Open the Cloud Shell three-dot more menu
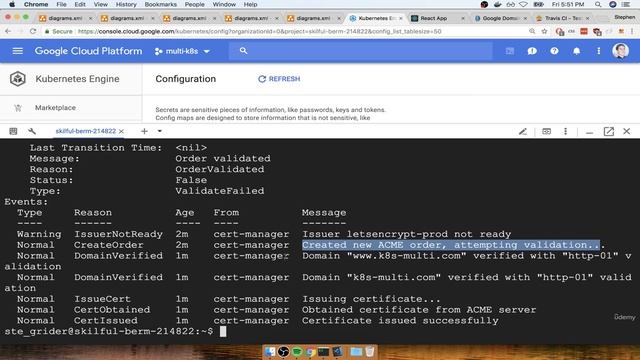Image resolution: width=640 pixels, height=360 pixels. [565, 131]
